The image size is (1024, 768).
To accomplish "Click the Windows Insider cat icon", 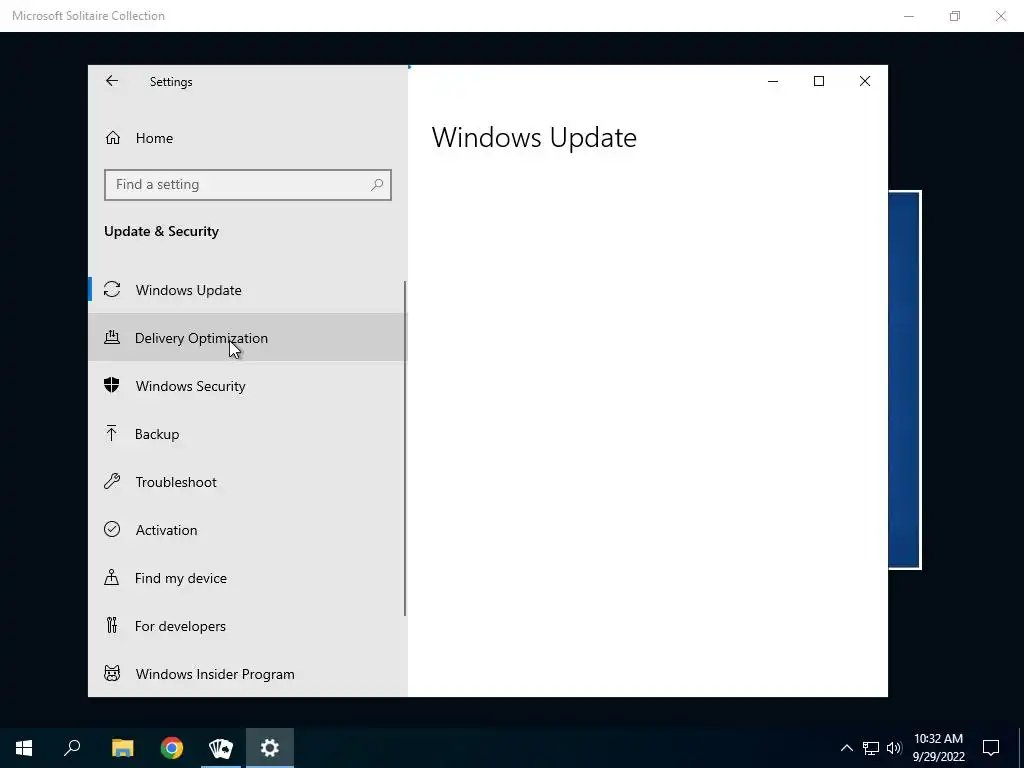I will (x=112, y=673).
